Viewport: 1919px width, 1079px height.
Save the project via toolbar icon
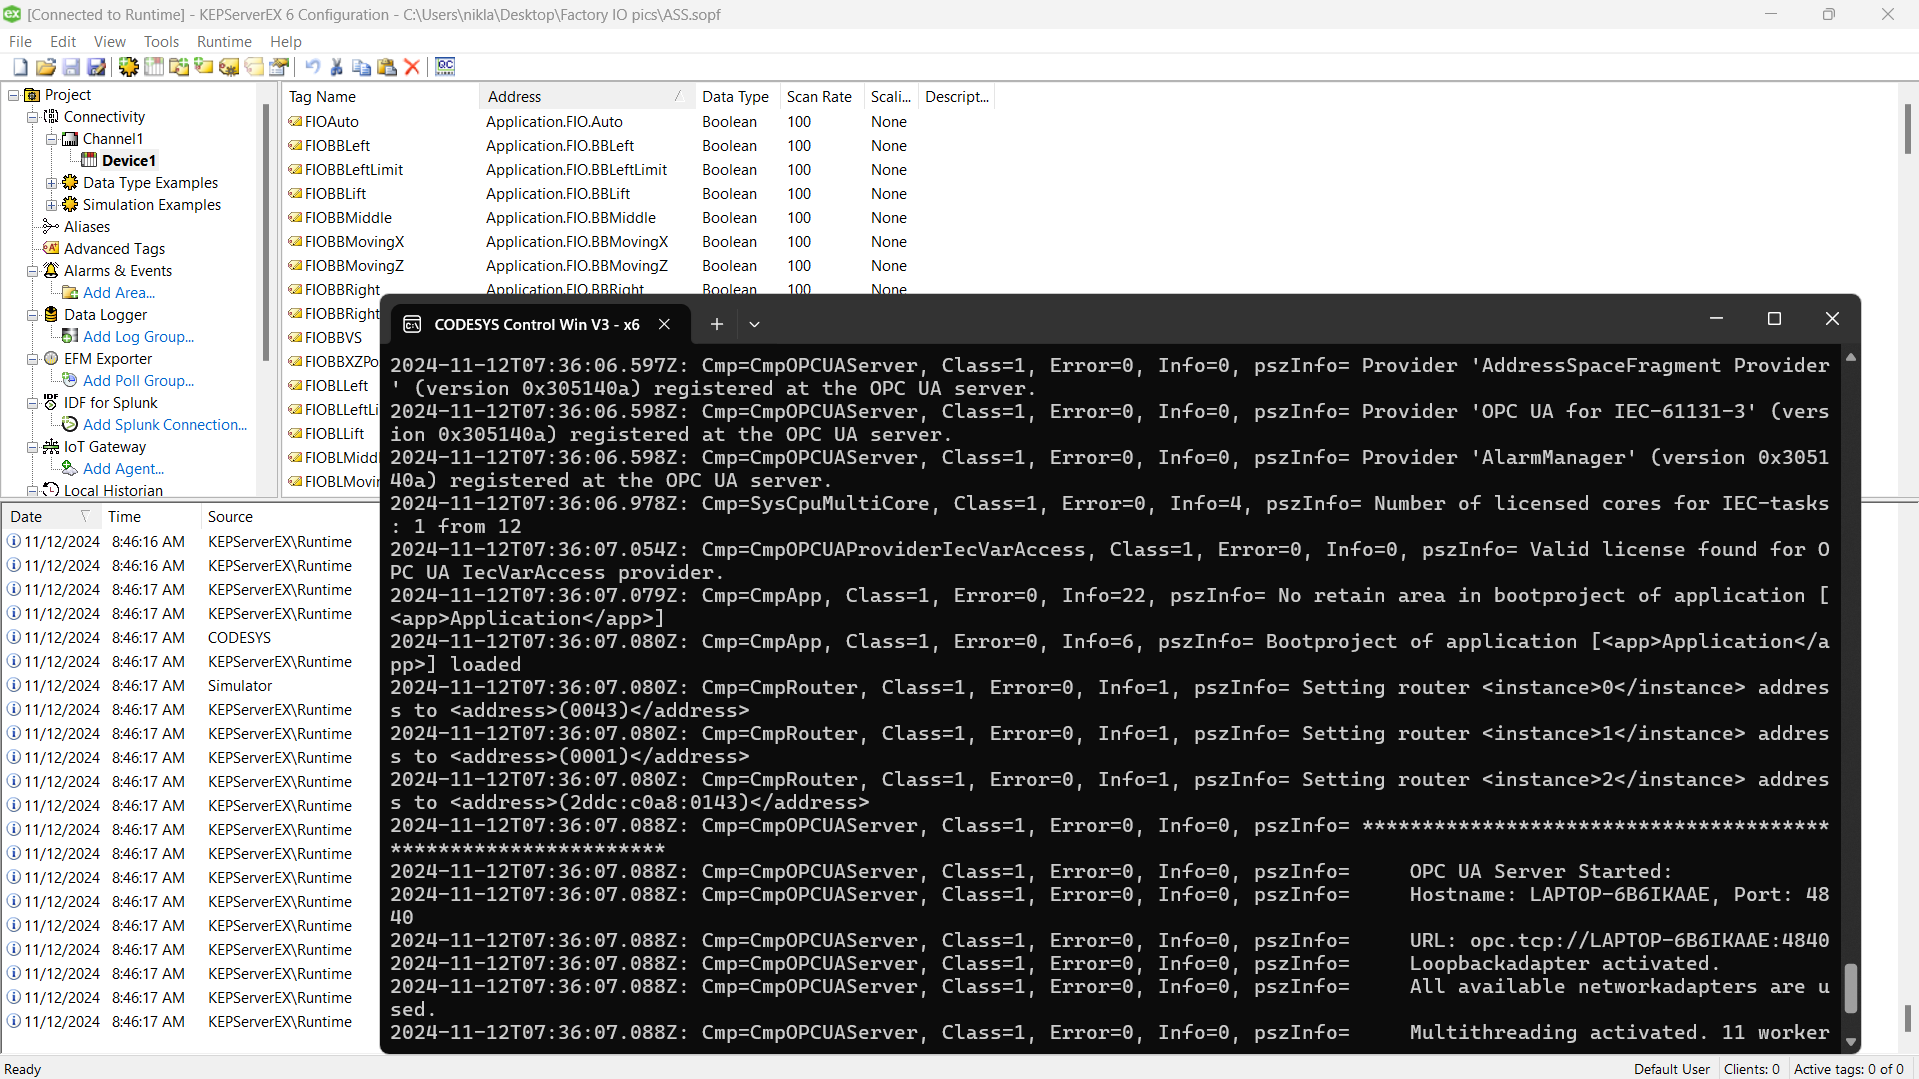(70, 66)
